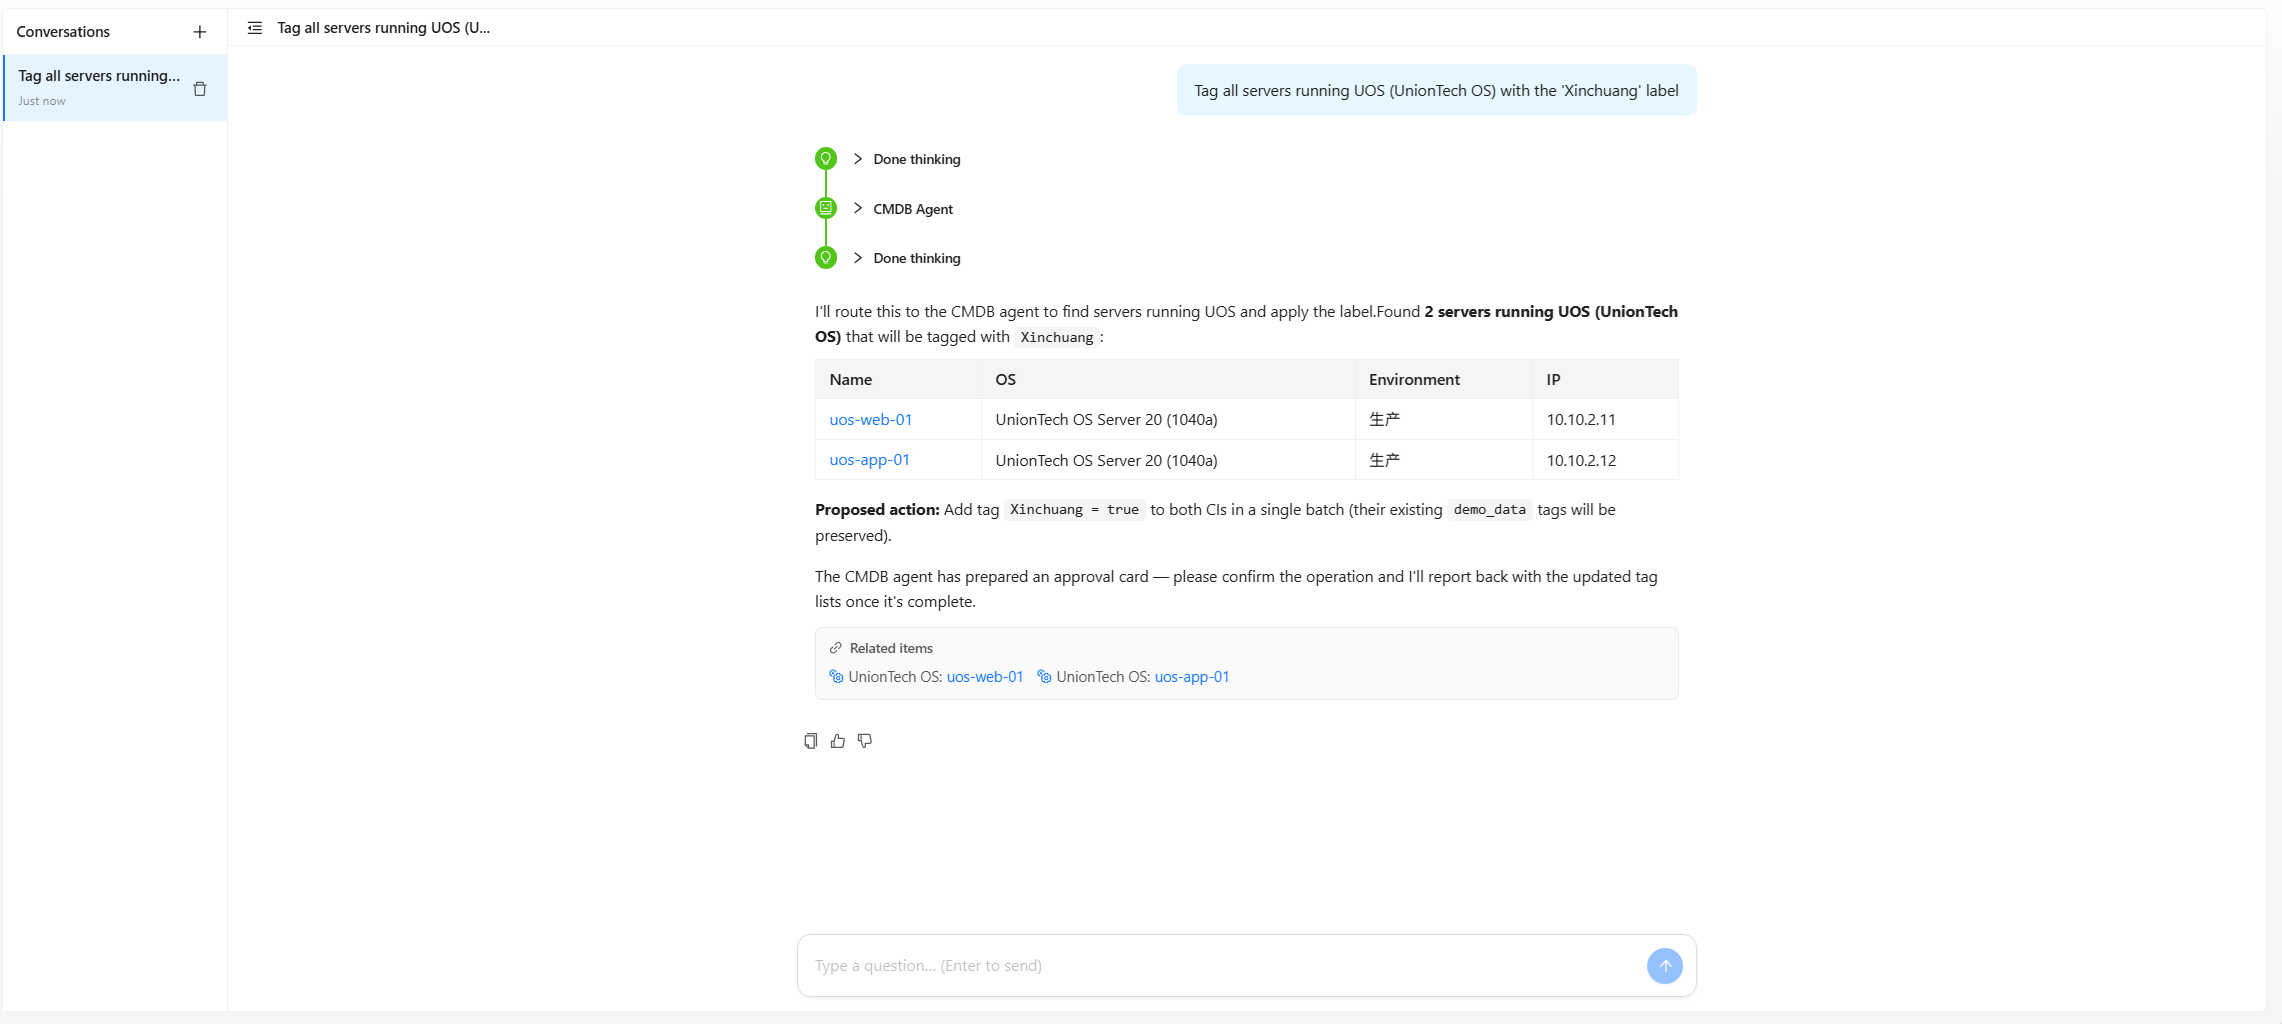Click the 'Xinchuang = true' code tag
The width and height of the screenshot is (2282, 1024).
coord(1074,510)
